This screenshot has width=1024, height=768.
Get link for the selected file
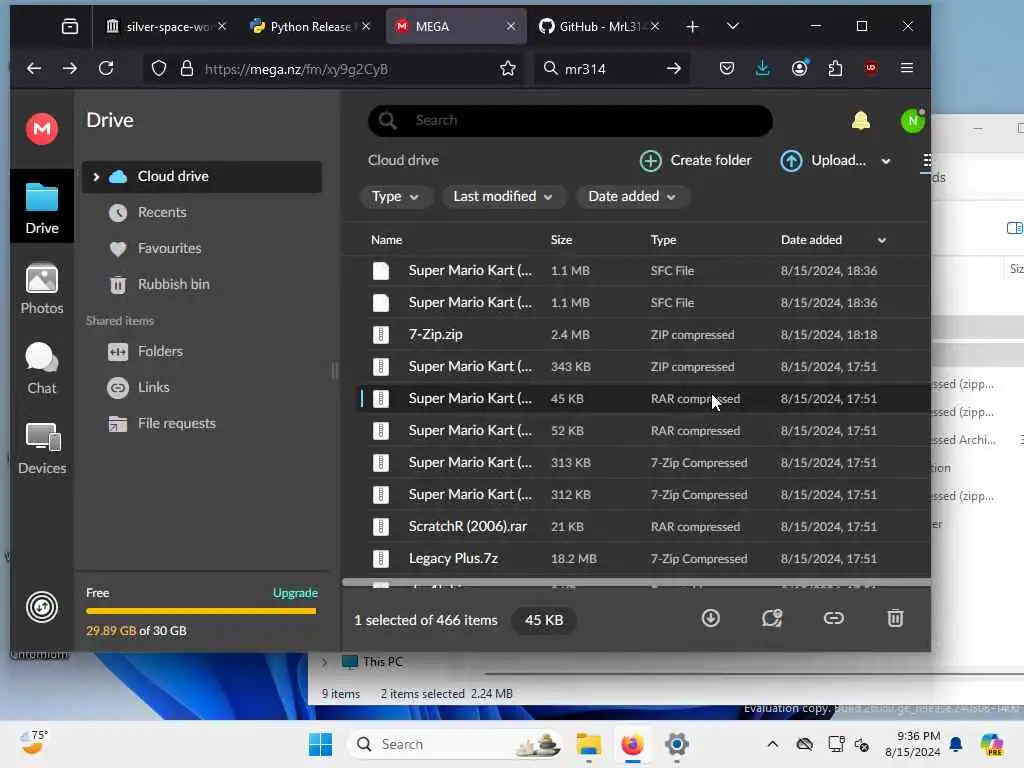pos(833,618)
